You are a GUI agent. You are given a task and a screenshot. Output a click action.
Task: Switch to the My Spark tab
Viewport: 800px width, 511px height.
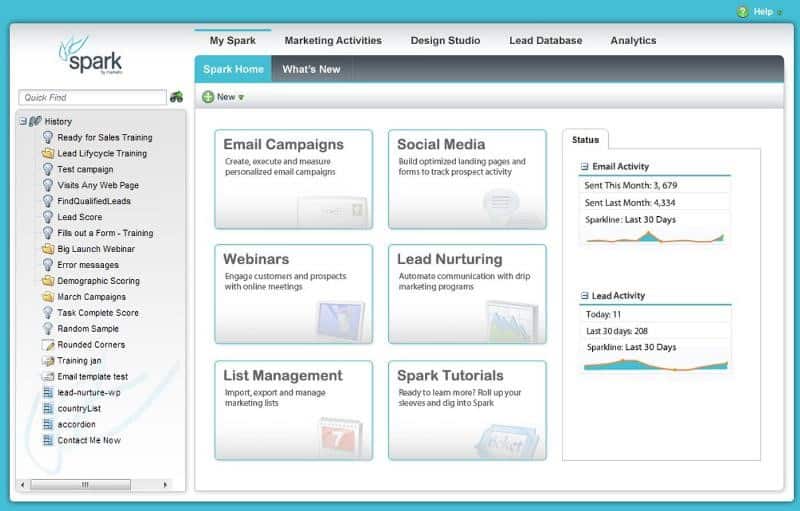click(x=233, y=40)
